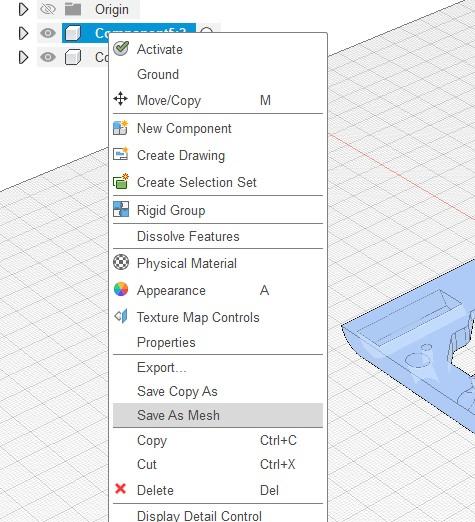Choose Cut in the context menu

(x=218, y=464)
